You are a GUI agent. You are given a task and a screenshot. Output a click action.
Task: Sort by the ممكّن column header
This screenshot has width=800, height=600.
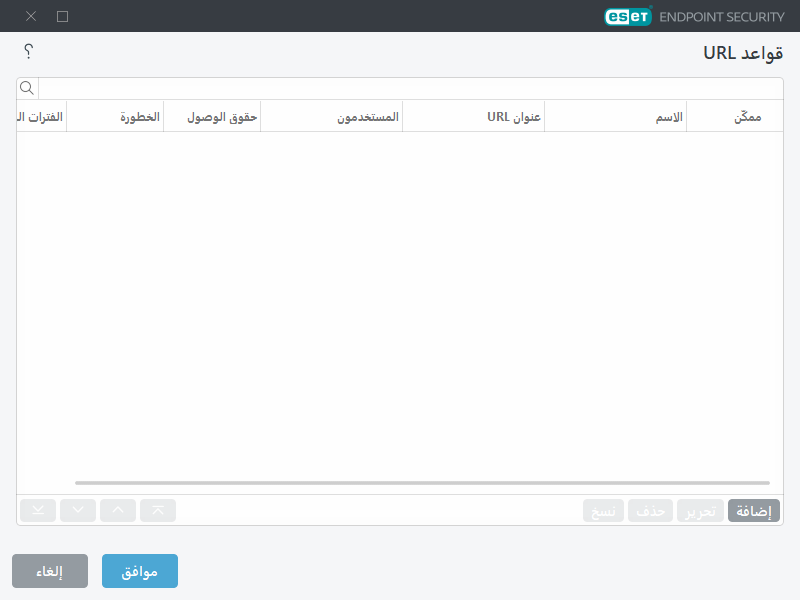(735, 117)
